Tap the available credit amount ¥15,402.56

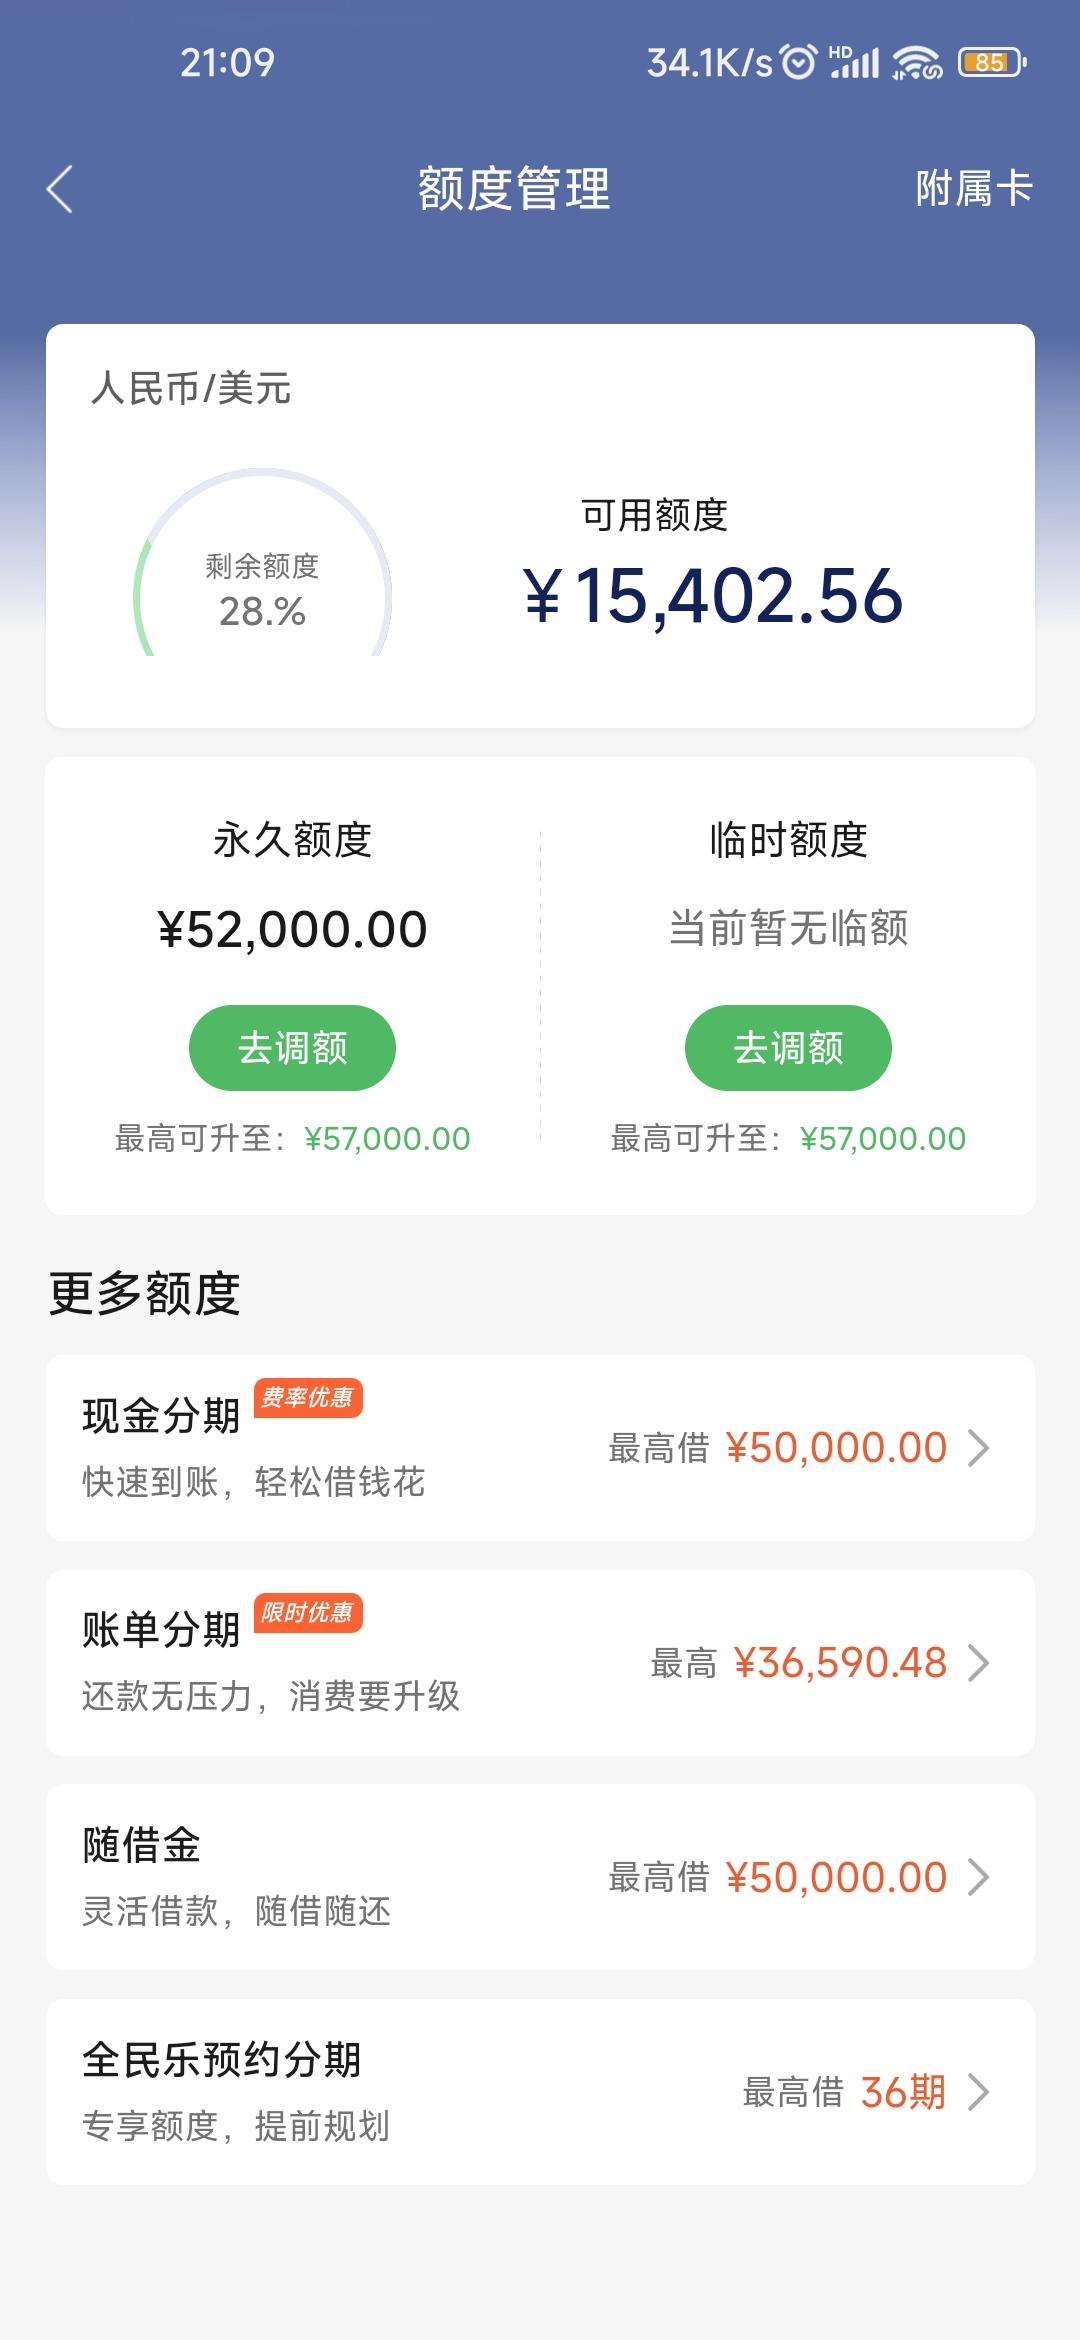pyautogui.click(x=713, y=596)
